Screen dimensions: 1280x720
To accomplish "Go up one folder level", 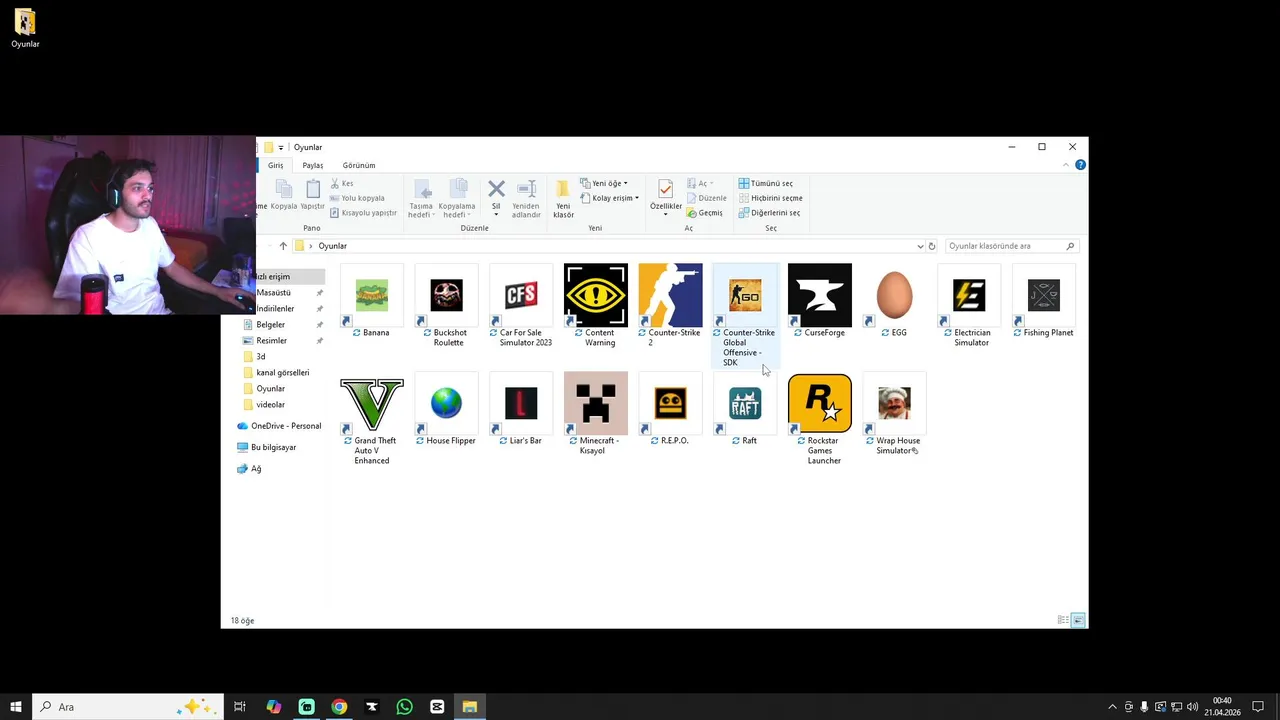I will 283,246.
